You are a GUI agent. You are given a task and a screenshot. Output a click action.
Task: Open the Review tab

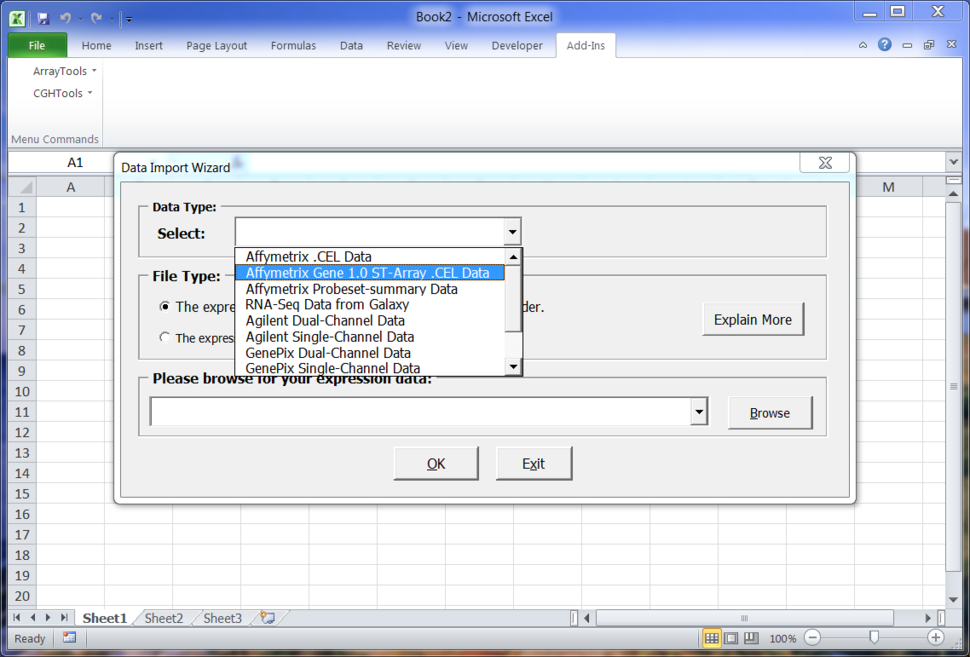point(404,45)
